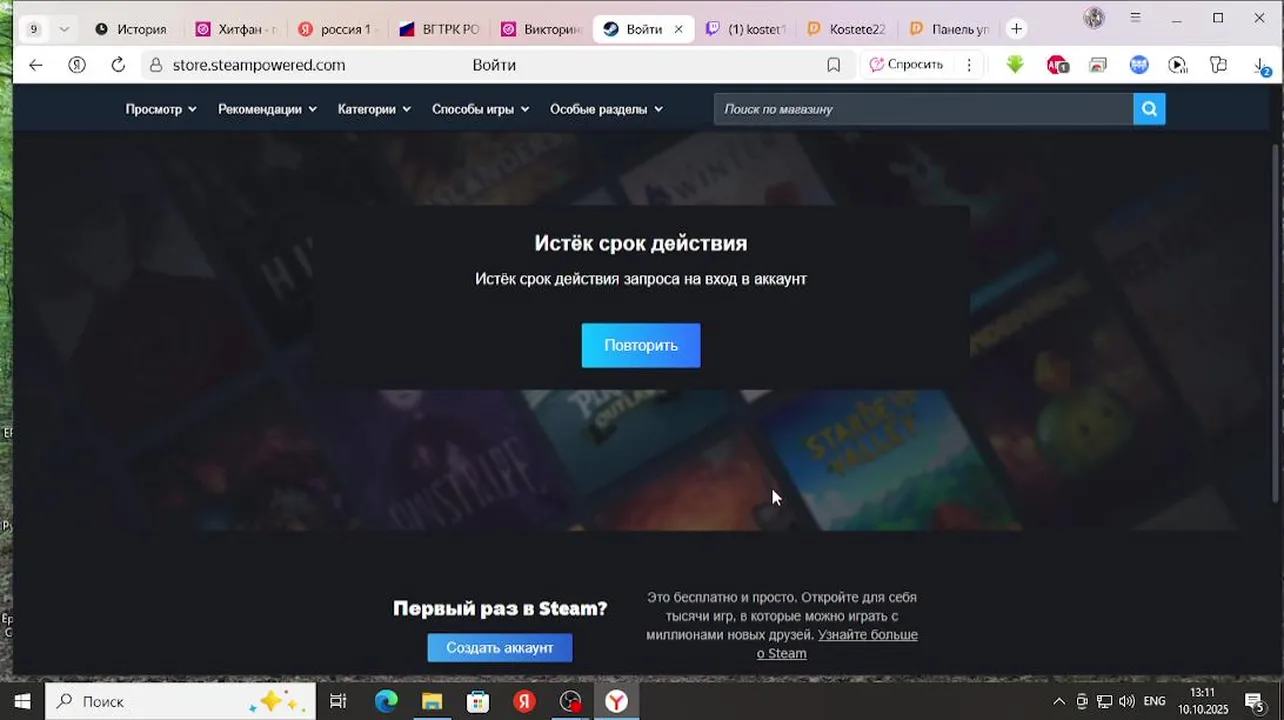The image size is (1284, 720).
Task: Open File Explorer from the taskbar
Action: pos(432,701)
